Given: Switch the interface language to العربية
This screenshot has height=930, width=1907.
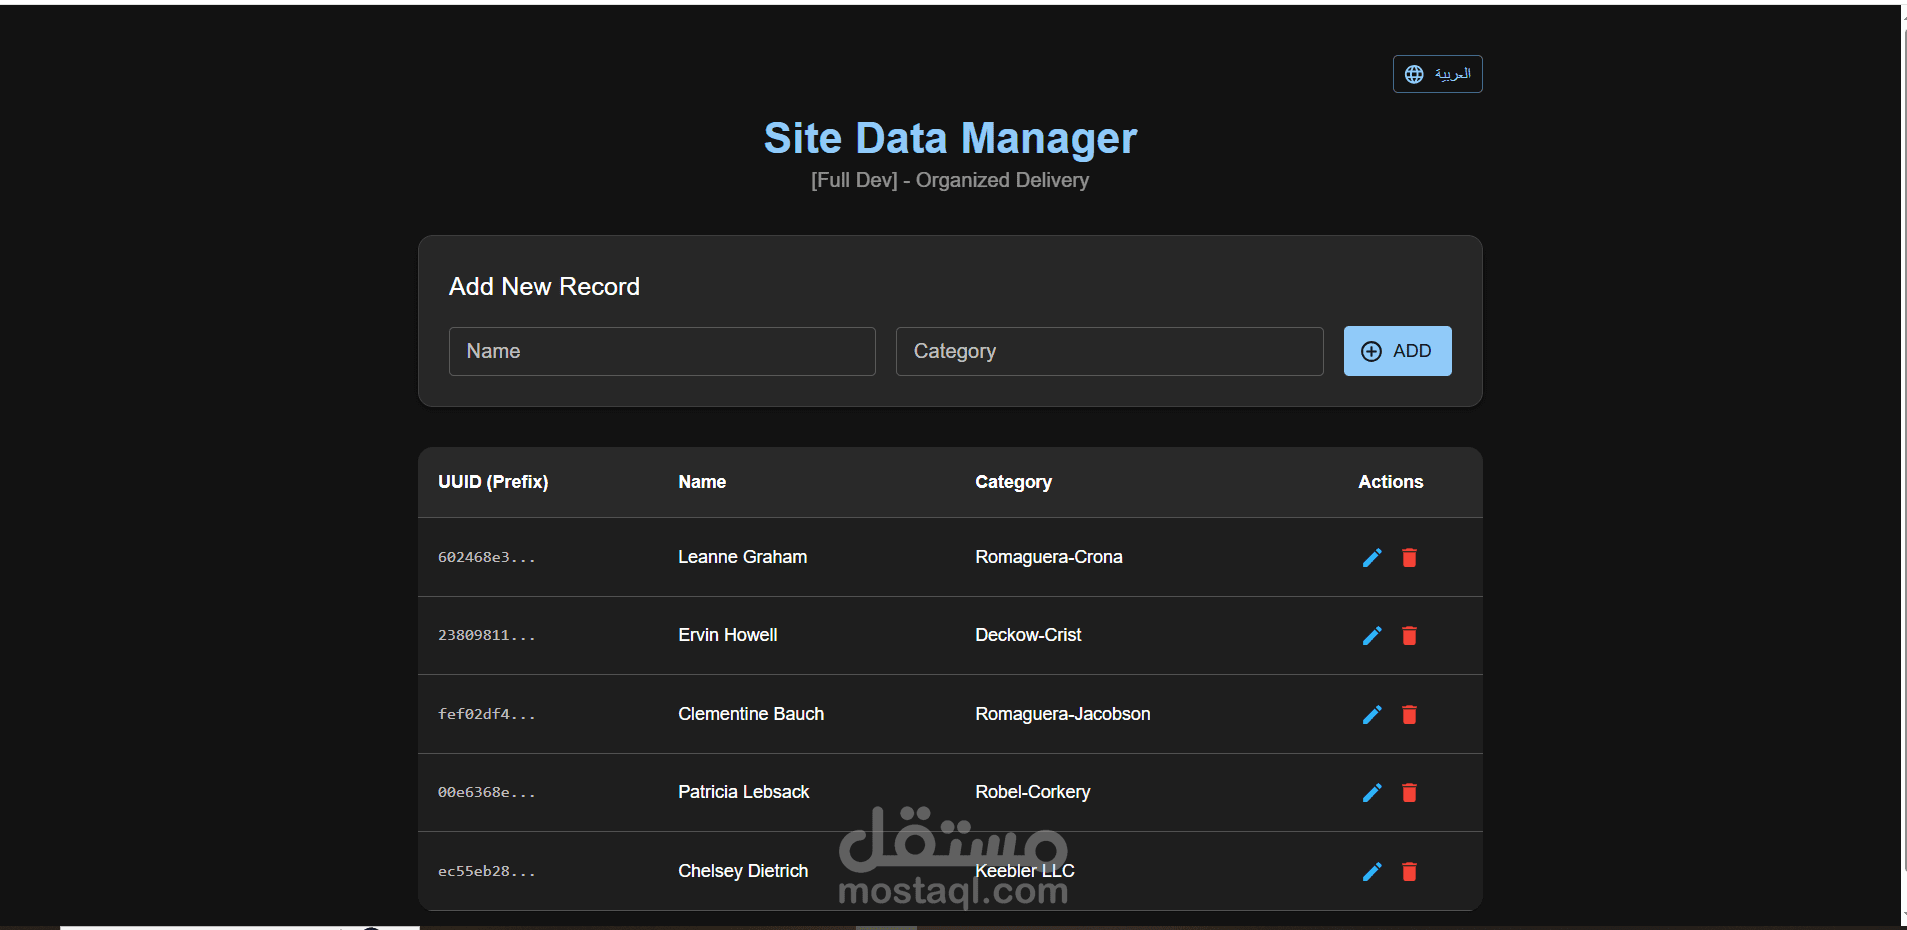Looking at the screenshot, I should pyautogui.click(x=1437, y=73).
